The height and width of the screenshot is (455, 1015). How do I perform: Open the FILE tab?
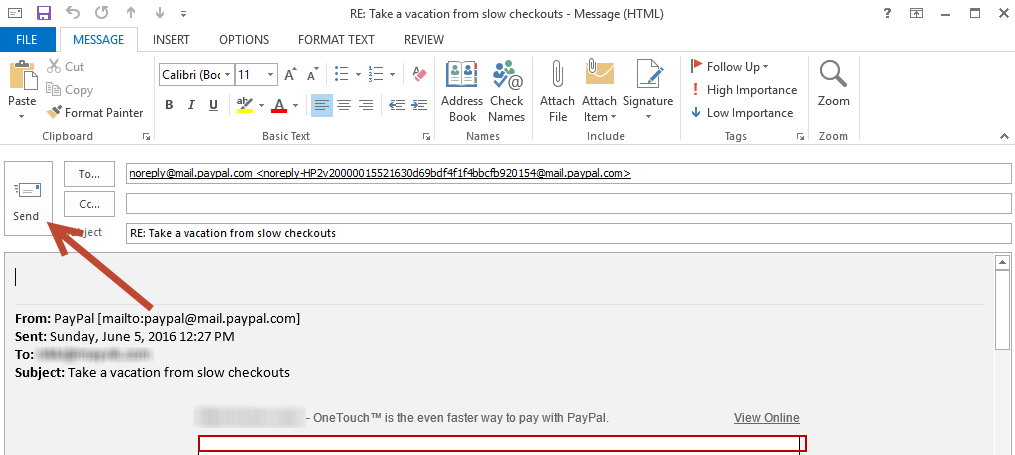[x=27, y=39]
